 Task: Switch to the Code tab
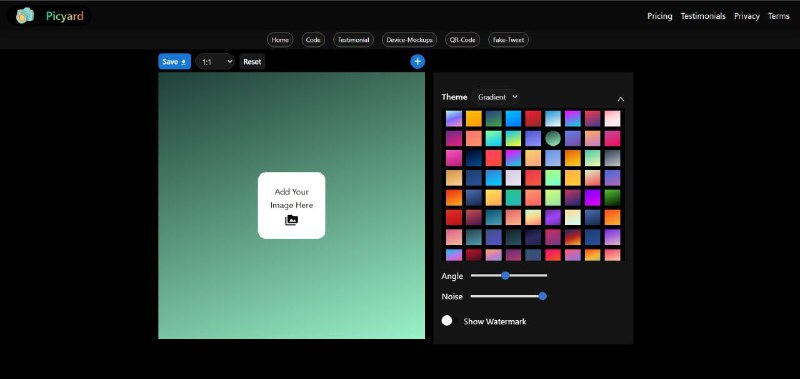click(313, 40)
